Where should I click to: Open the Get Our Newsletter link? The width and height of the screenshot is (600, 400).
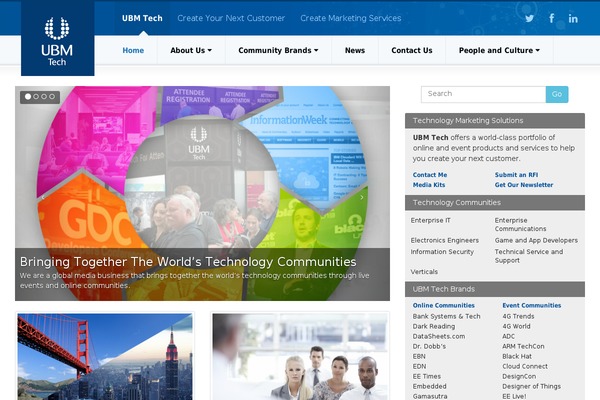coord(524,184)
